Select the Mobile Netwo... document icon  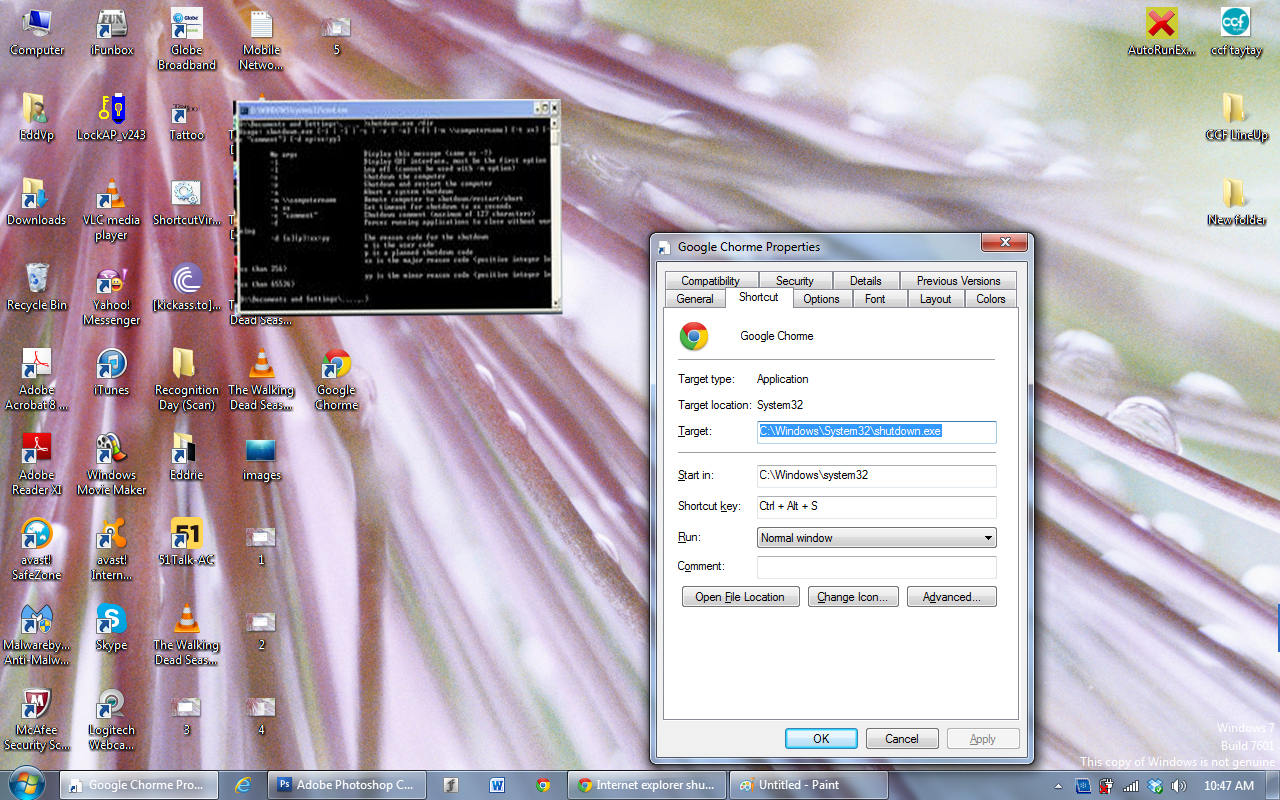tap(261, 39)
